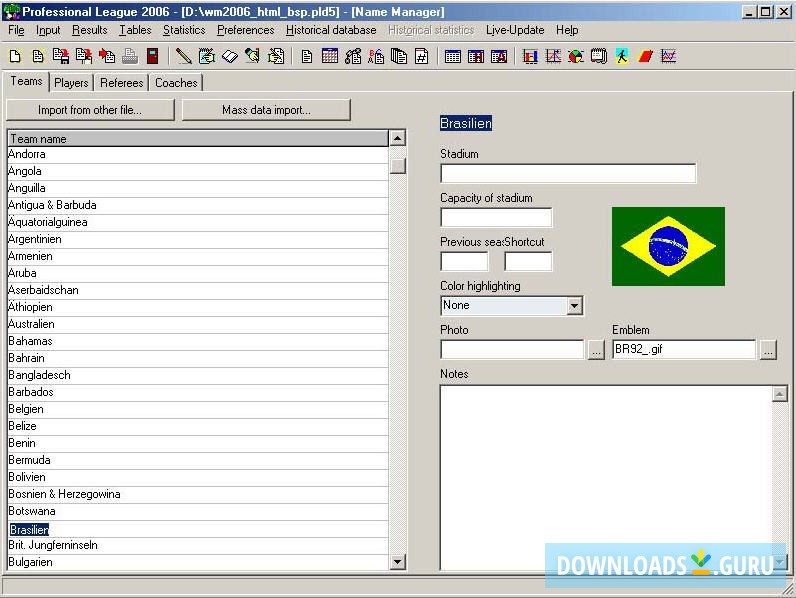The image size is (796, 598).
Task: Open the Statistics menu
Action: pyautogui.click(x=184, y=30)
